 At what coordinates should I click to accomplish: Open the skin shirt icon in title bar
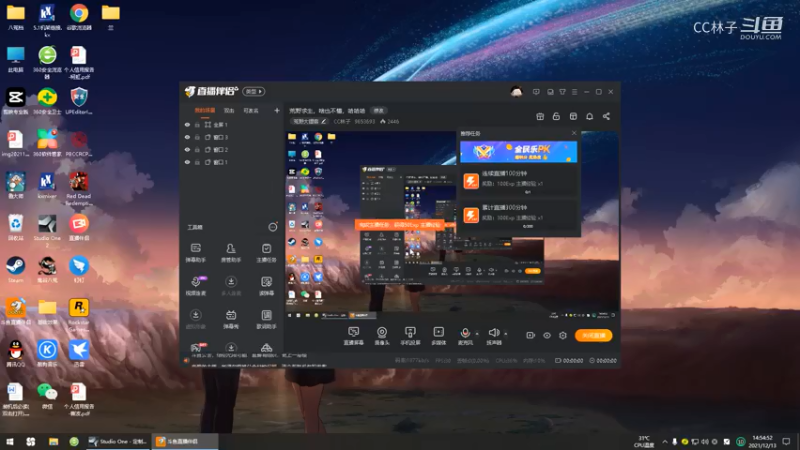point(562,92)
